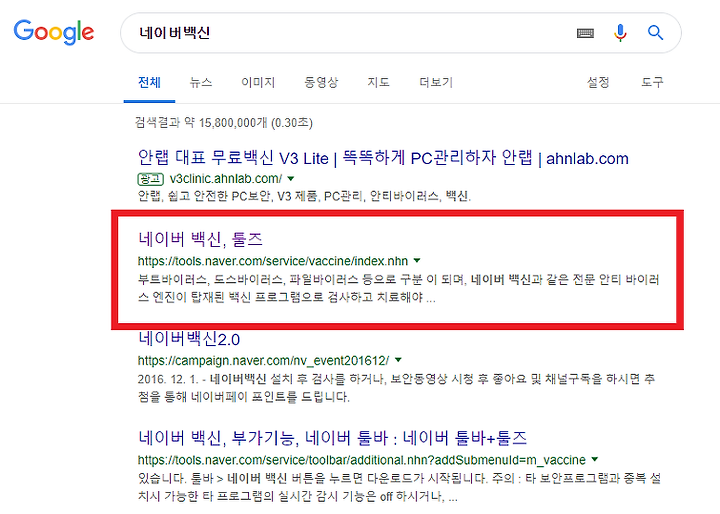The image size is (720, 514).
Task: Click the snippet date 2016. 12. 1.
Action: 168,379
